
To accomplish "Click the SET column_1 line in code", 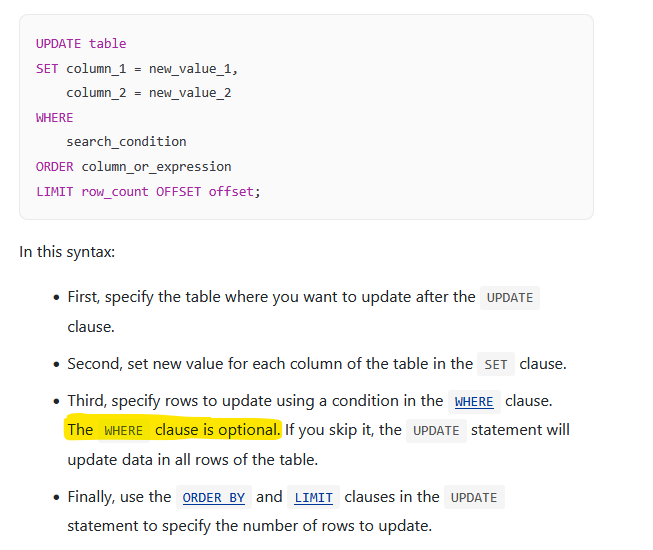I will click(137, 69).
